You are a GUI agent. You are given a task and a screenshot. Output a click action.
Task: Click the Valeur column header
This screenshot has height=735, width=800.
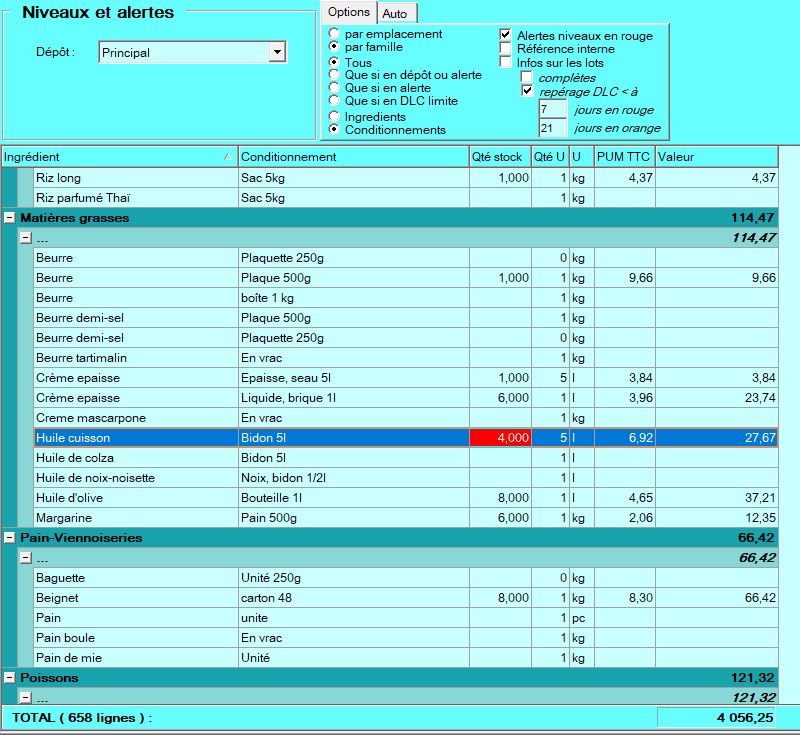(x=715, y=157)
